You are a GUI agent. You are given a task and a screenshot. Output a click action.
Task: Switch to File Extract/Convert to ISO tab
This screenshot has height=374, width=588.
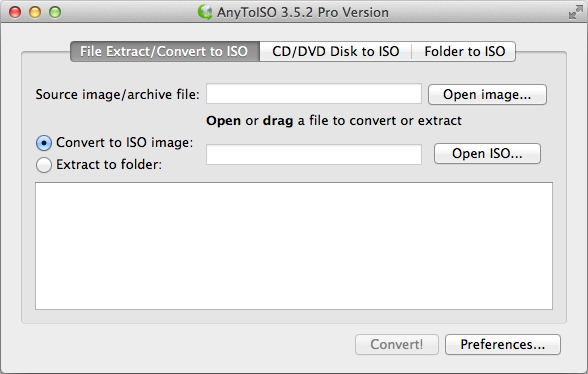pyautogui.click(x=165, y=51)
